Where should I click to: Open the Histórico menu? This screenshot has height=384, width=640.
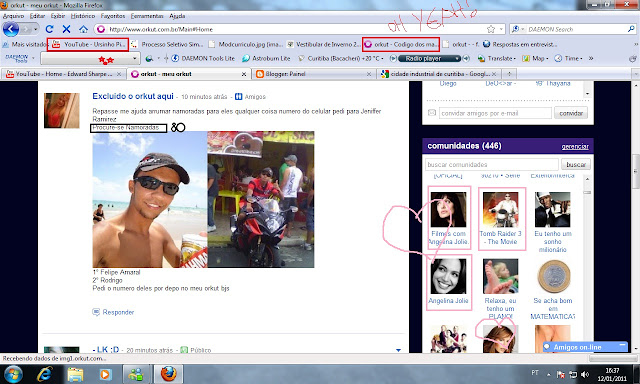(x=82, y=16)
